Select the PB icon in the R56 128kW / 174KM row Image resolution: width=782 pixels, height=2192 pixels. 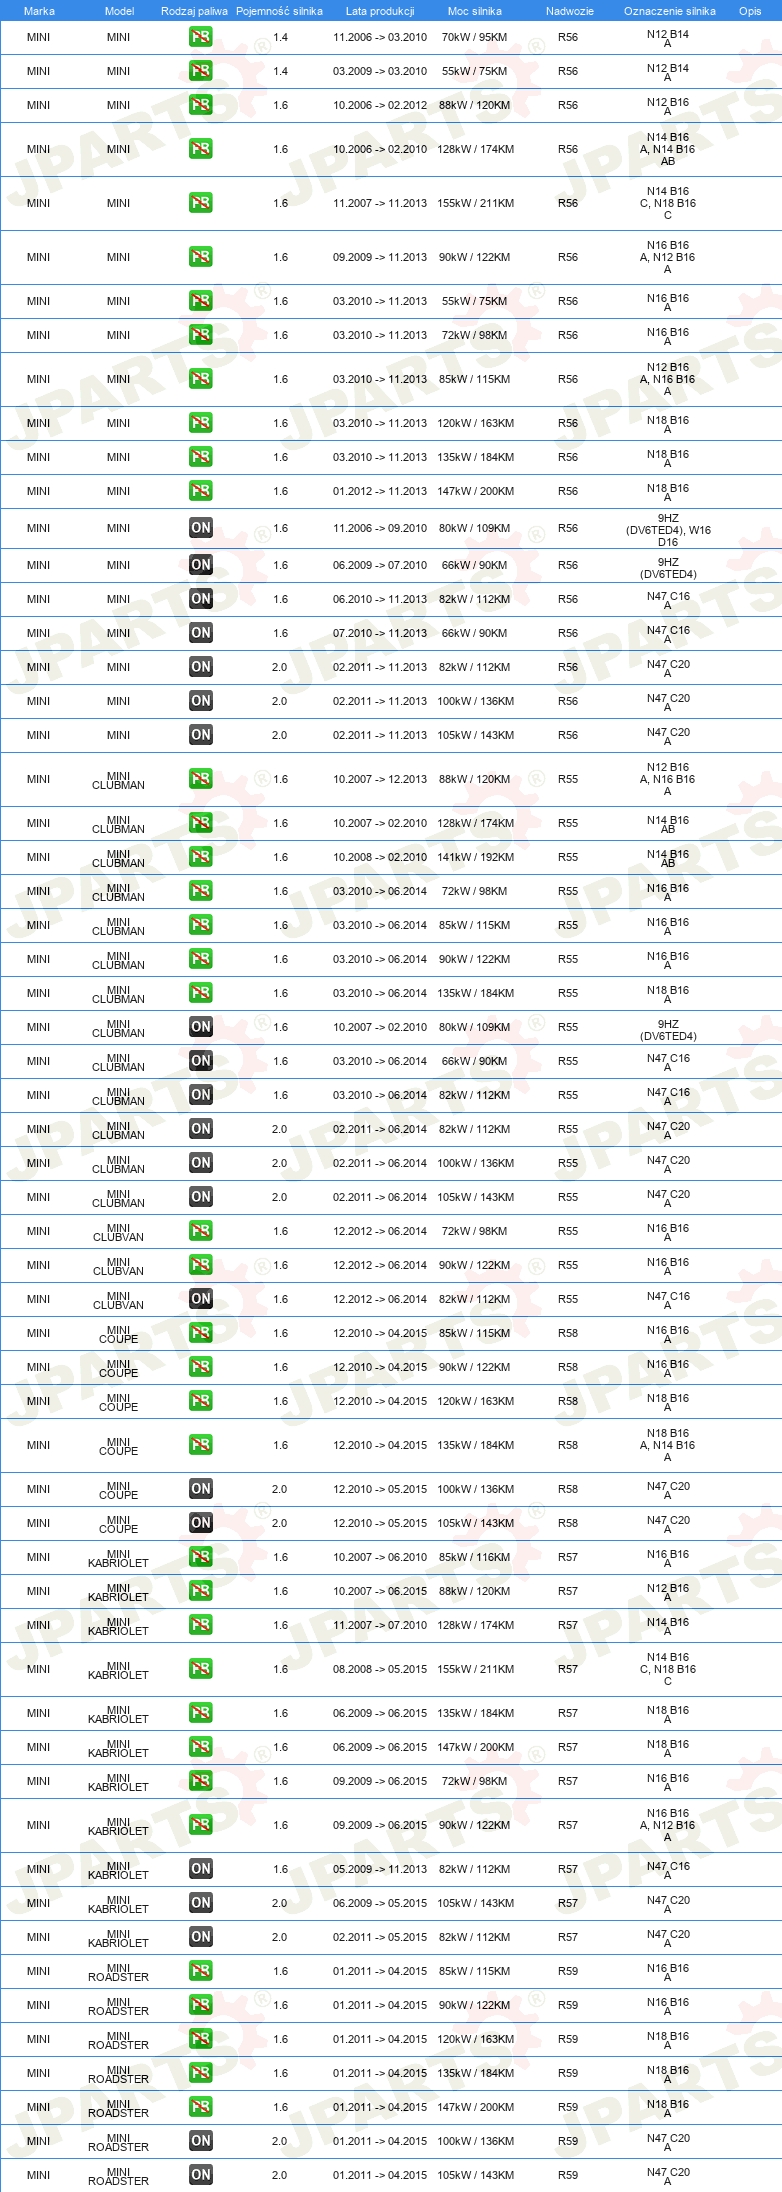click(x=201, y=149)
